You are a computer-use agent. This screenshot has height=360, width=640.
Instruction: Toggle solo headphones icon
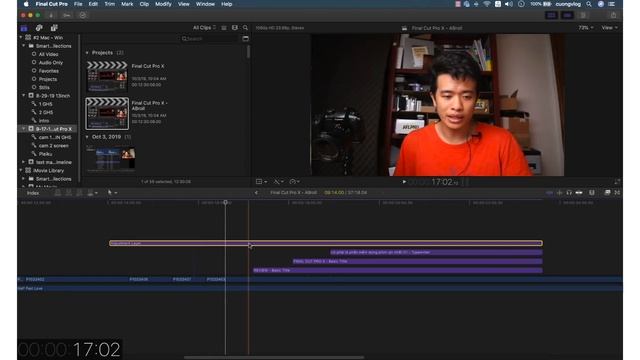(569, 192)
